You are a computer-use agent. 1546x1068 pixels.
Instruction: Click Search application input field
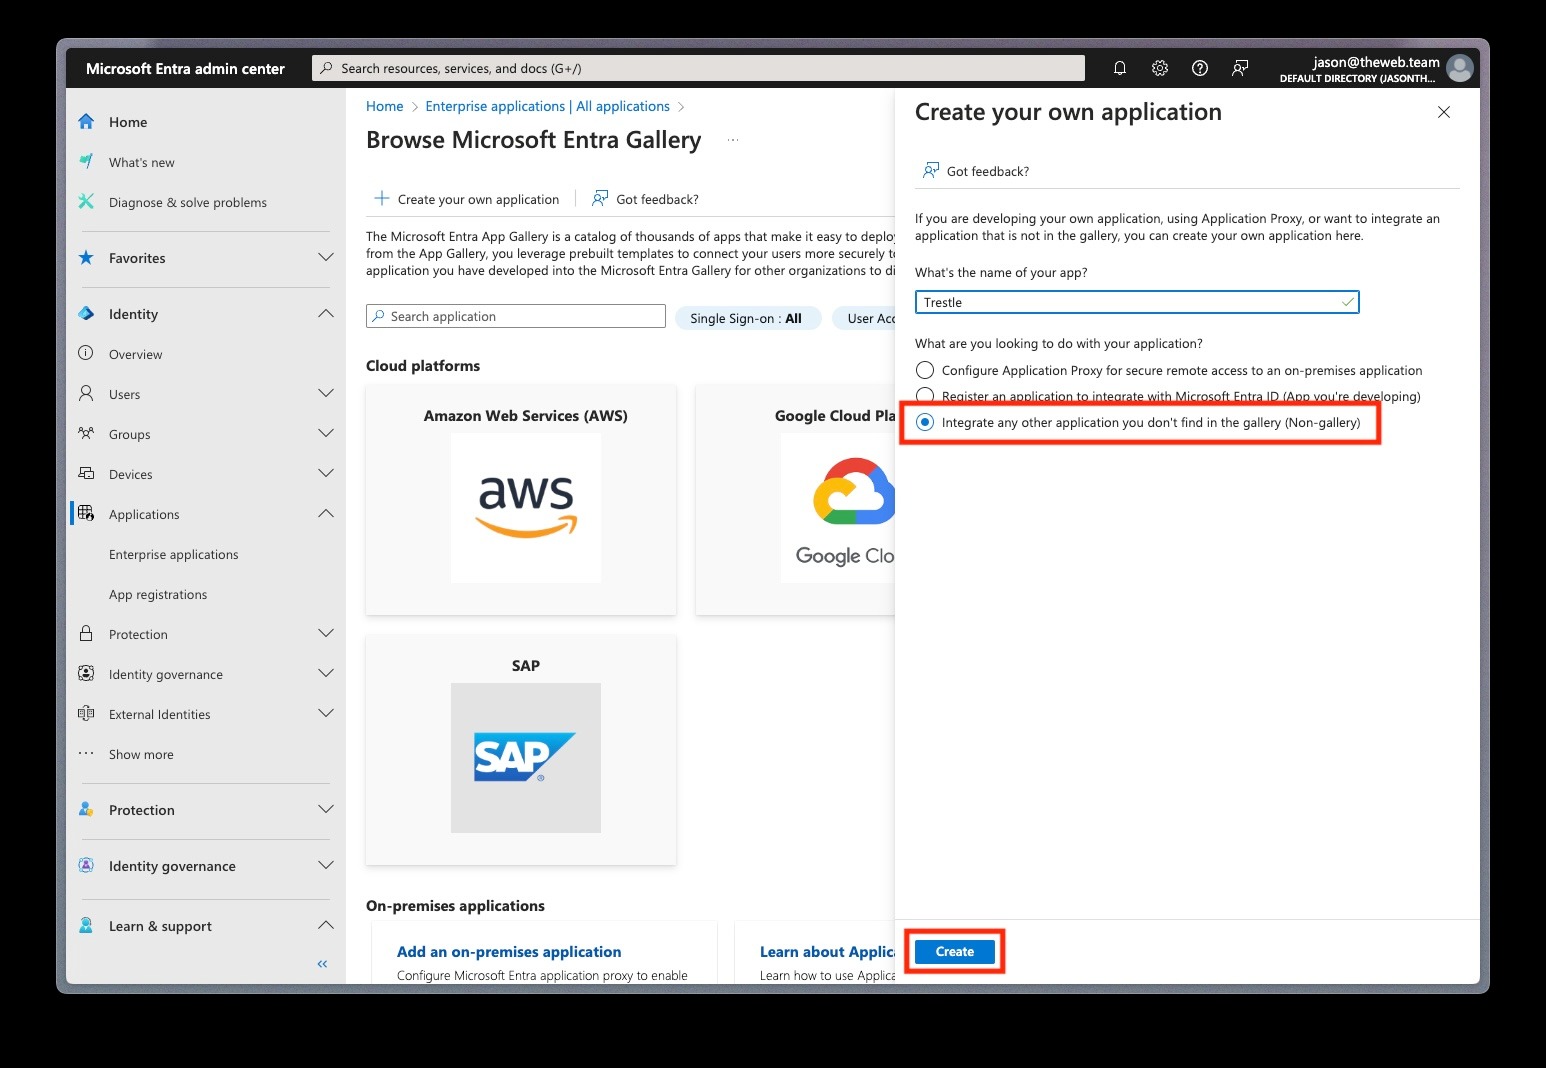coord(516,316)
